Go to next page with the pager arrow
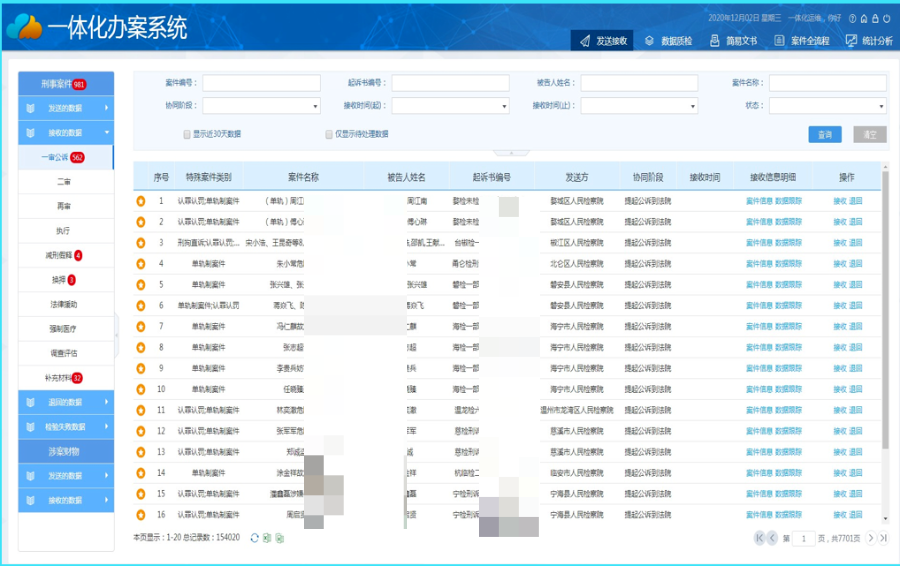The image size is (900, 566). tap(871, 538)
